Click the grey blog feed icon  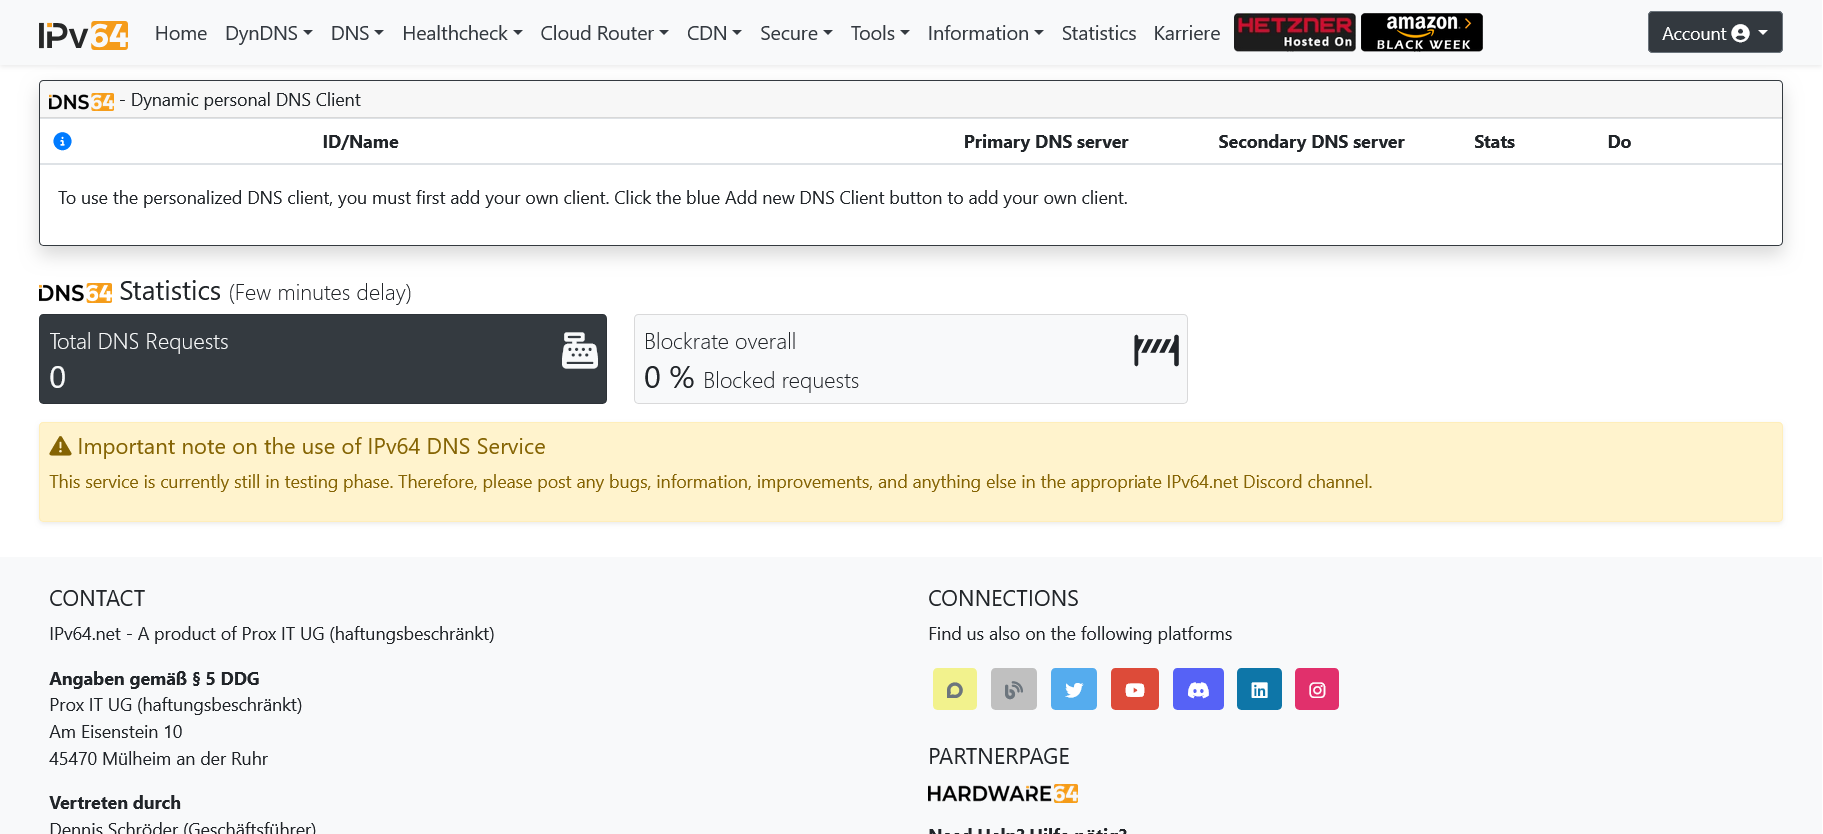click(x=1014, y=689)
